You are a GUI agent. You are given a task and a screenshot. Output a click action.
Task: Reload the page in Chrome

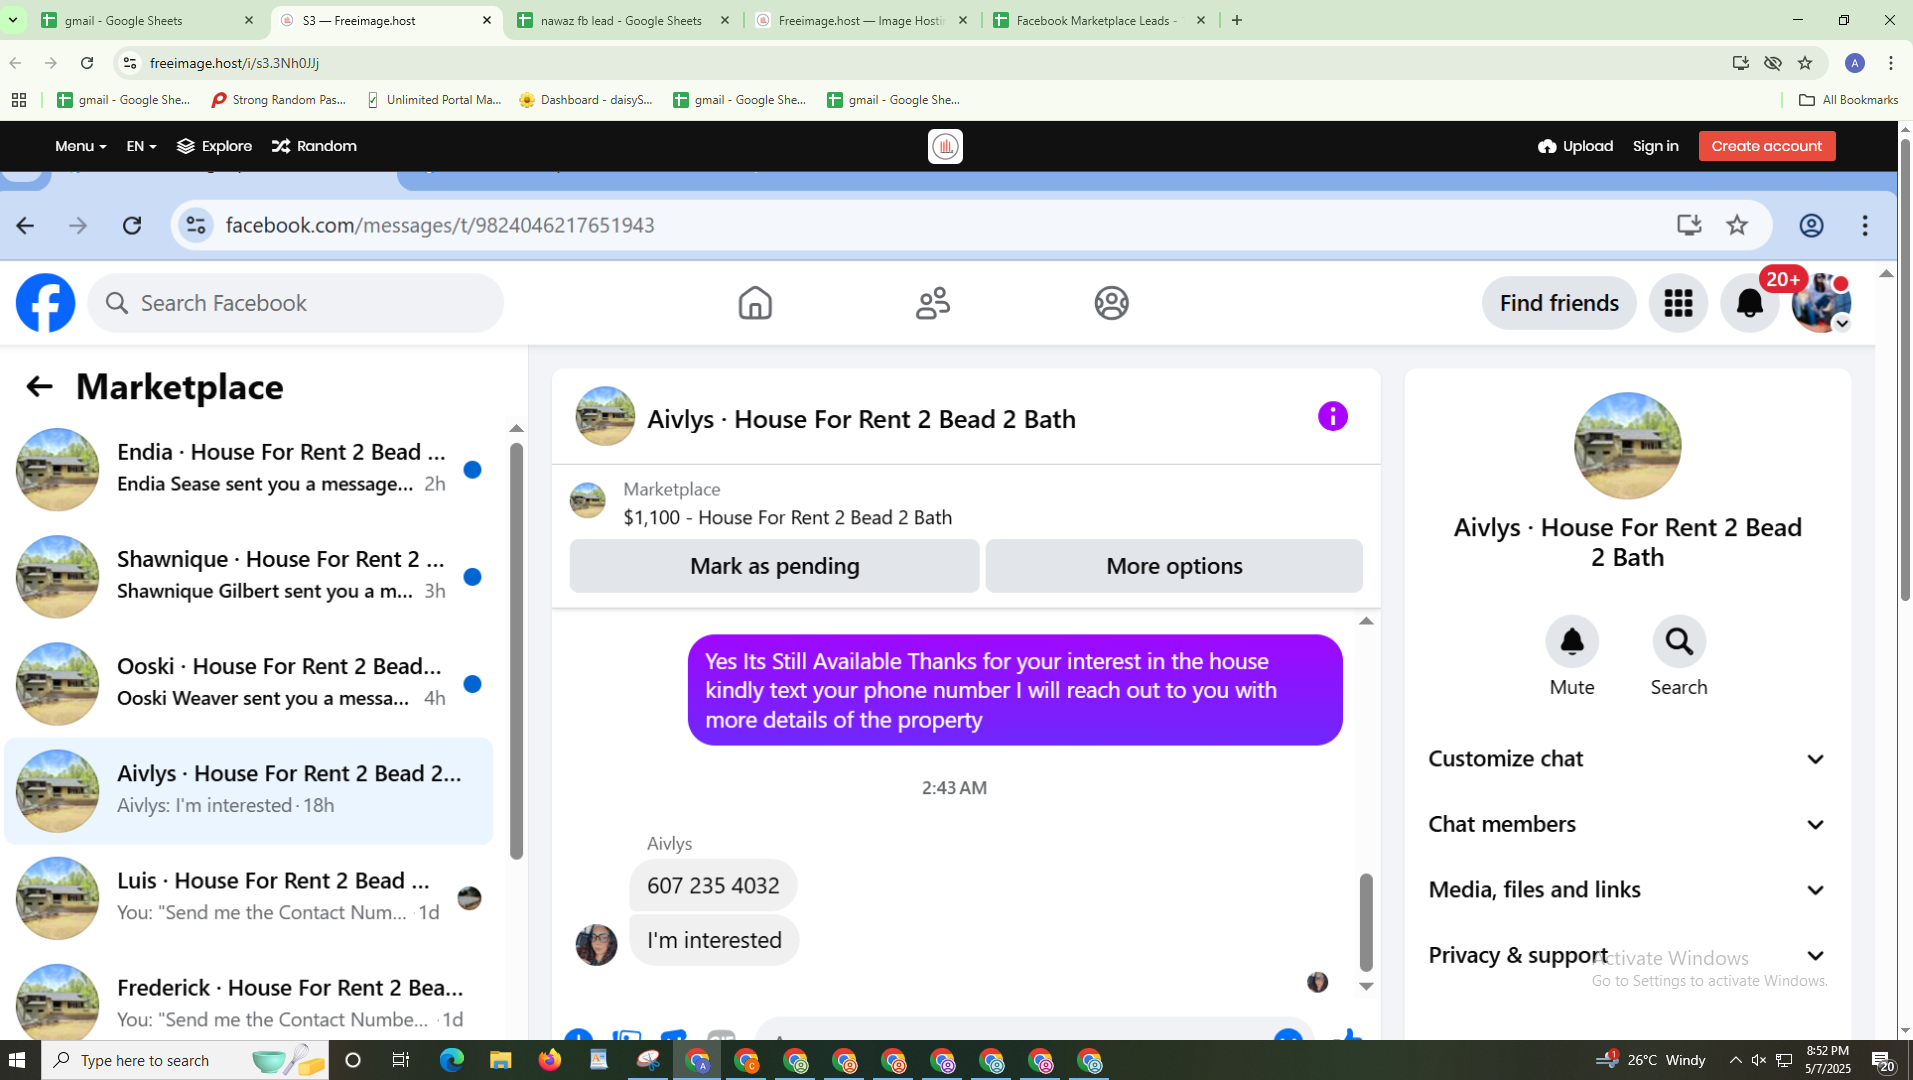[87, 63]
